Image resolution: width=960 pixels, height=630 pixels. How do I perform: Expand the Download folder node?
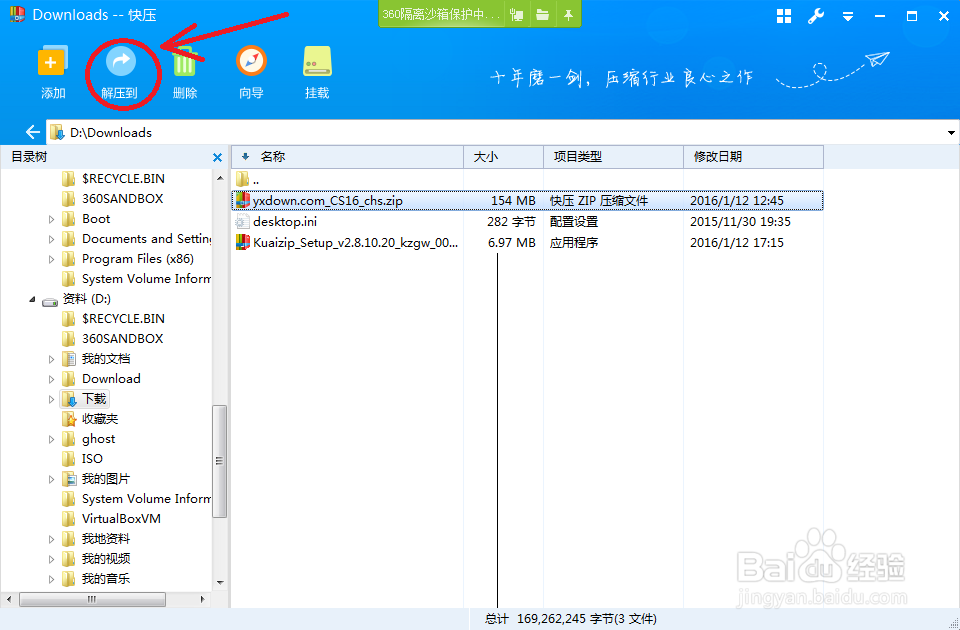[51, 379]
